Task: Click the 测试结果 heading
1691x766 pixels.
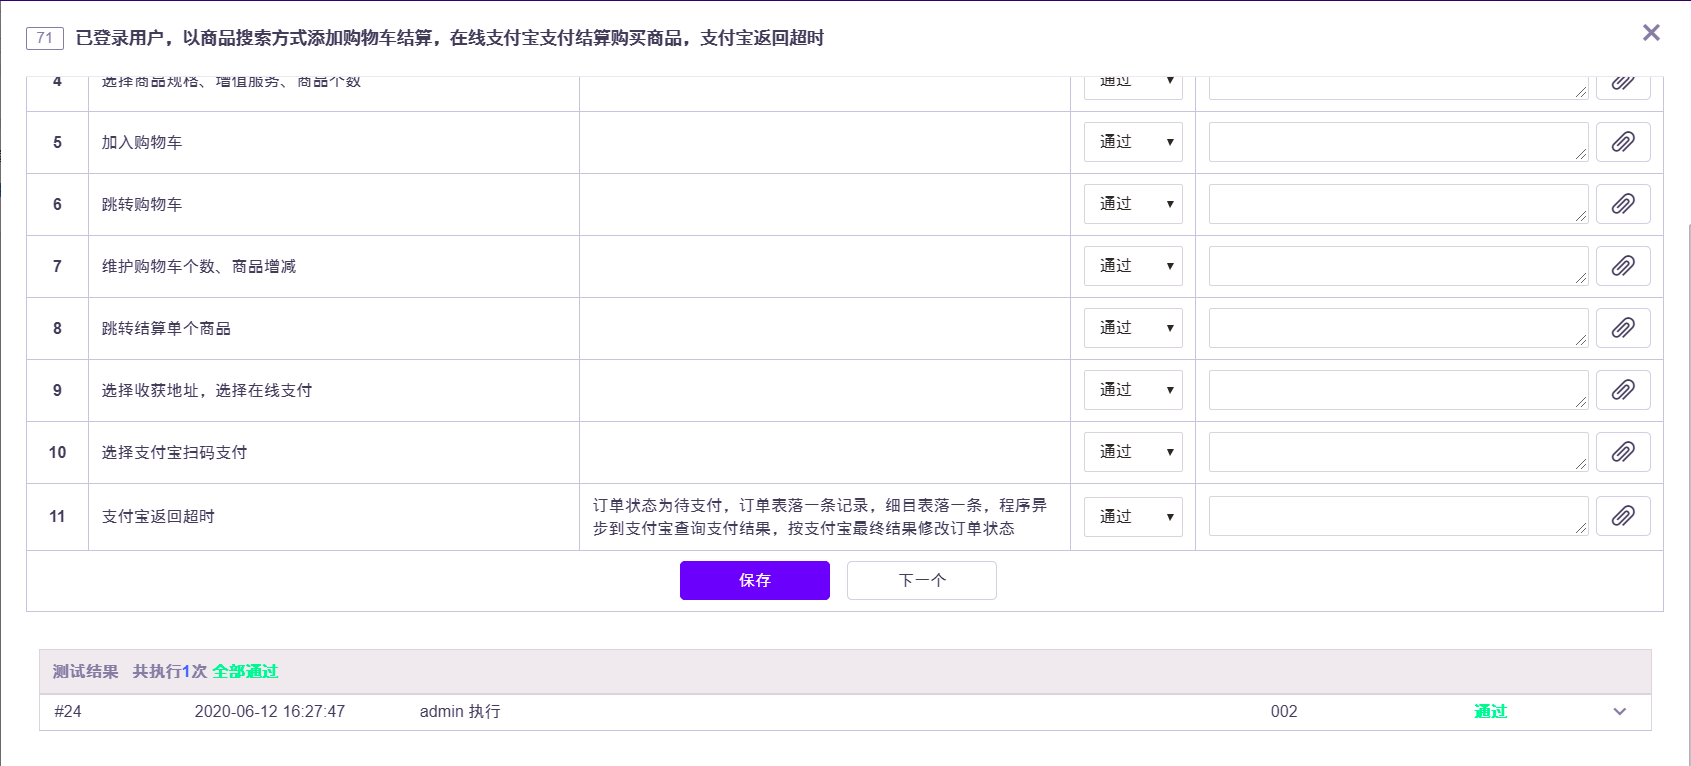Action: 86,672
